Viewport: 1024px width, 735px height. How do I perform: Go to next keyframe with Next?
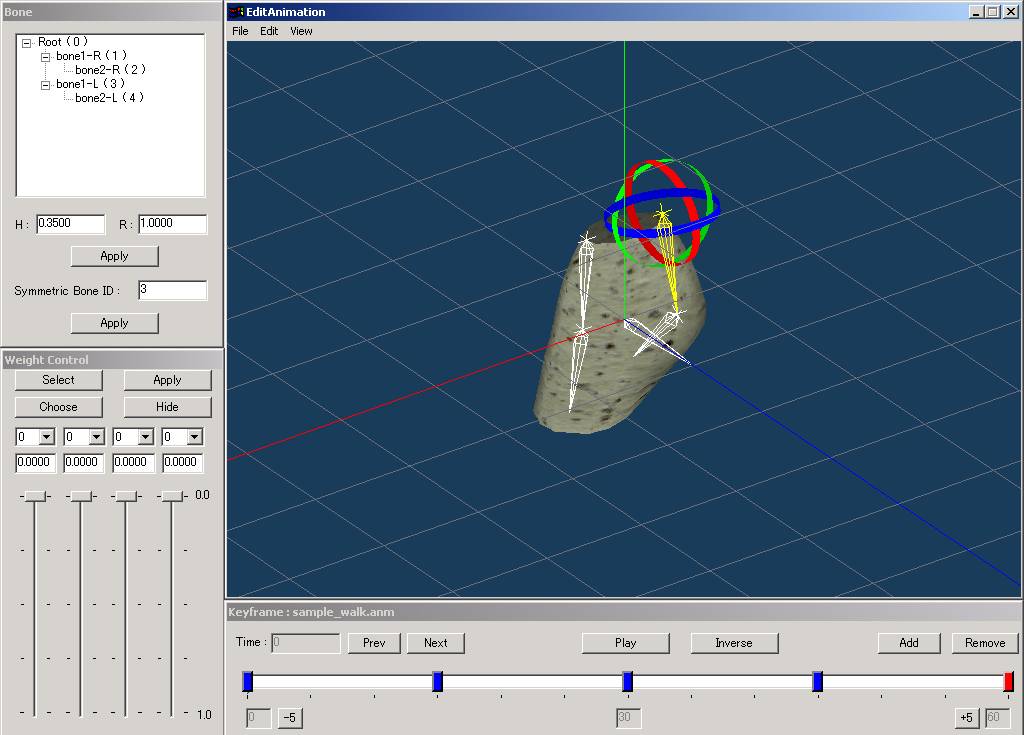tap(436, 643)
